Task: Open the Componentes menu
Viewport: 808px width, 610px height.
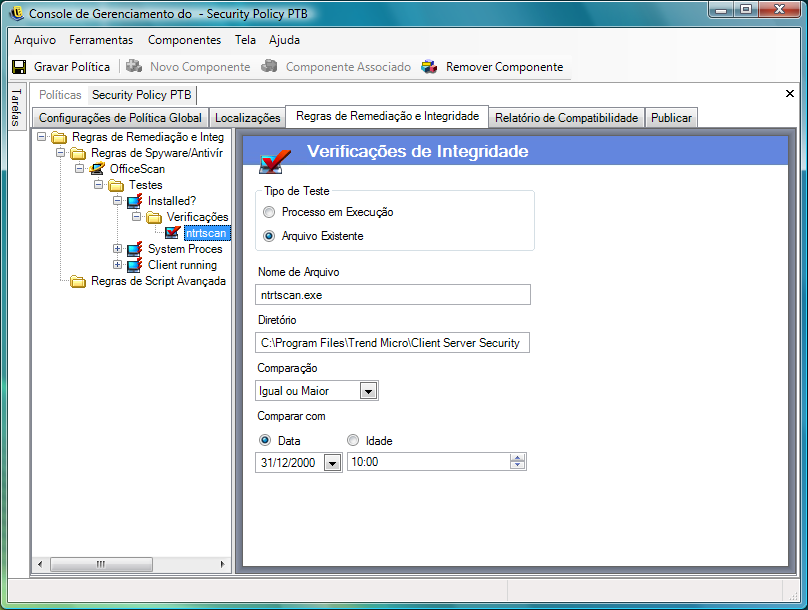Action: point(184,40)
